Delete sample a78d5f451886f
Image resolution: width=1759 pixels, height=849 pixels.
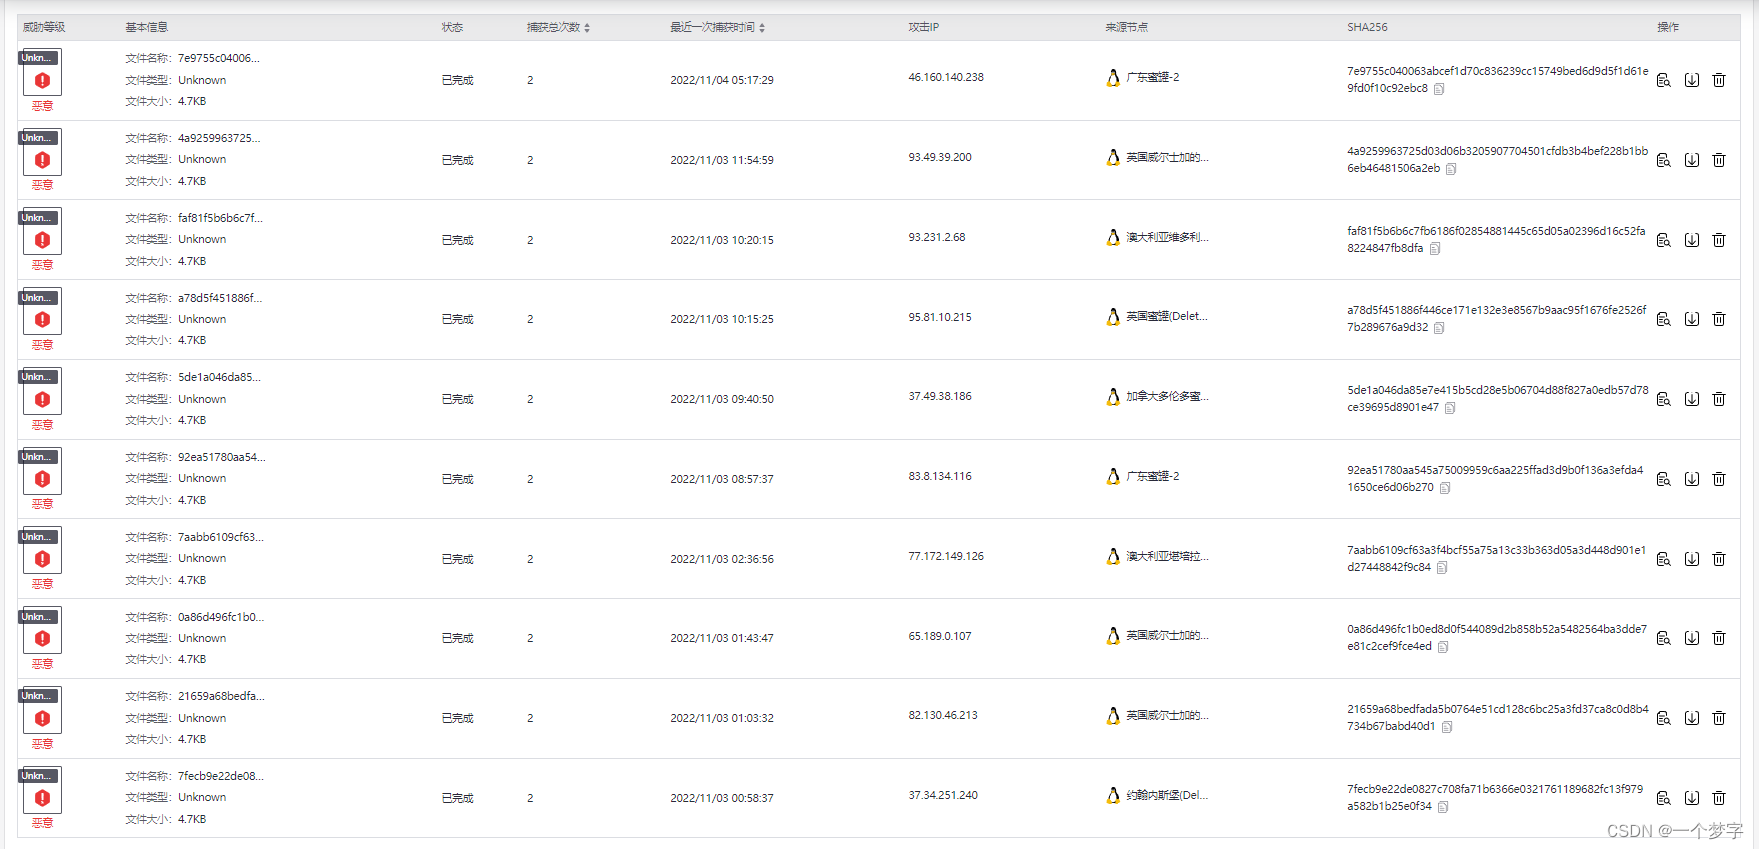(x=1719, y=319)
